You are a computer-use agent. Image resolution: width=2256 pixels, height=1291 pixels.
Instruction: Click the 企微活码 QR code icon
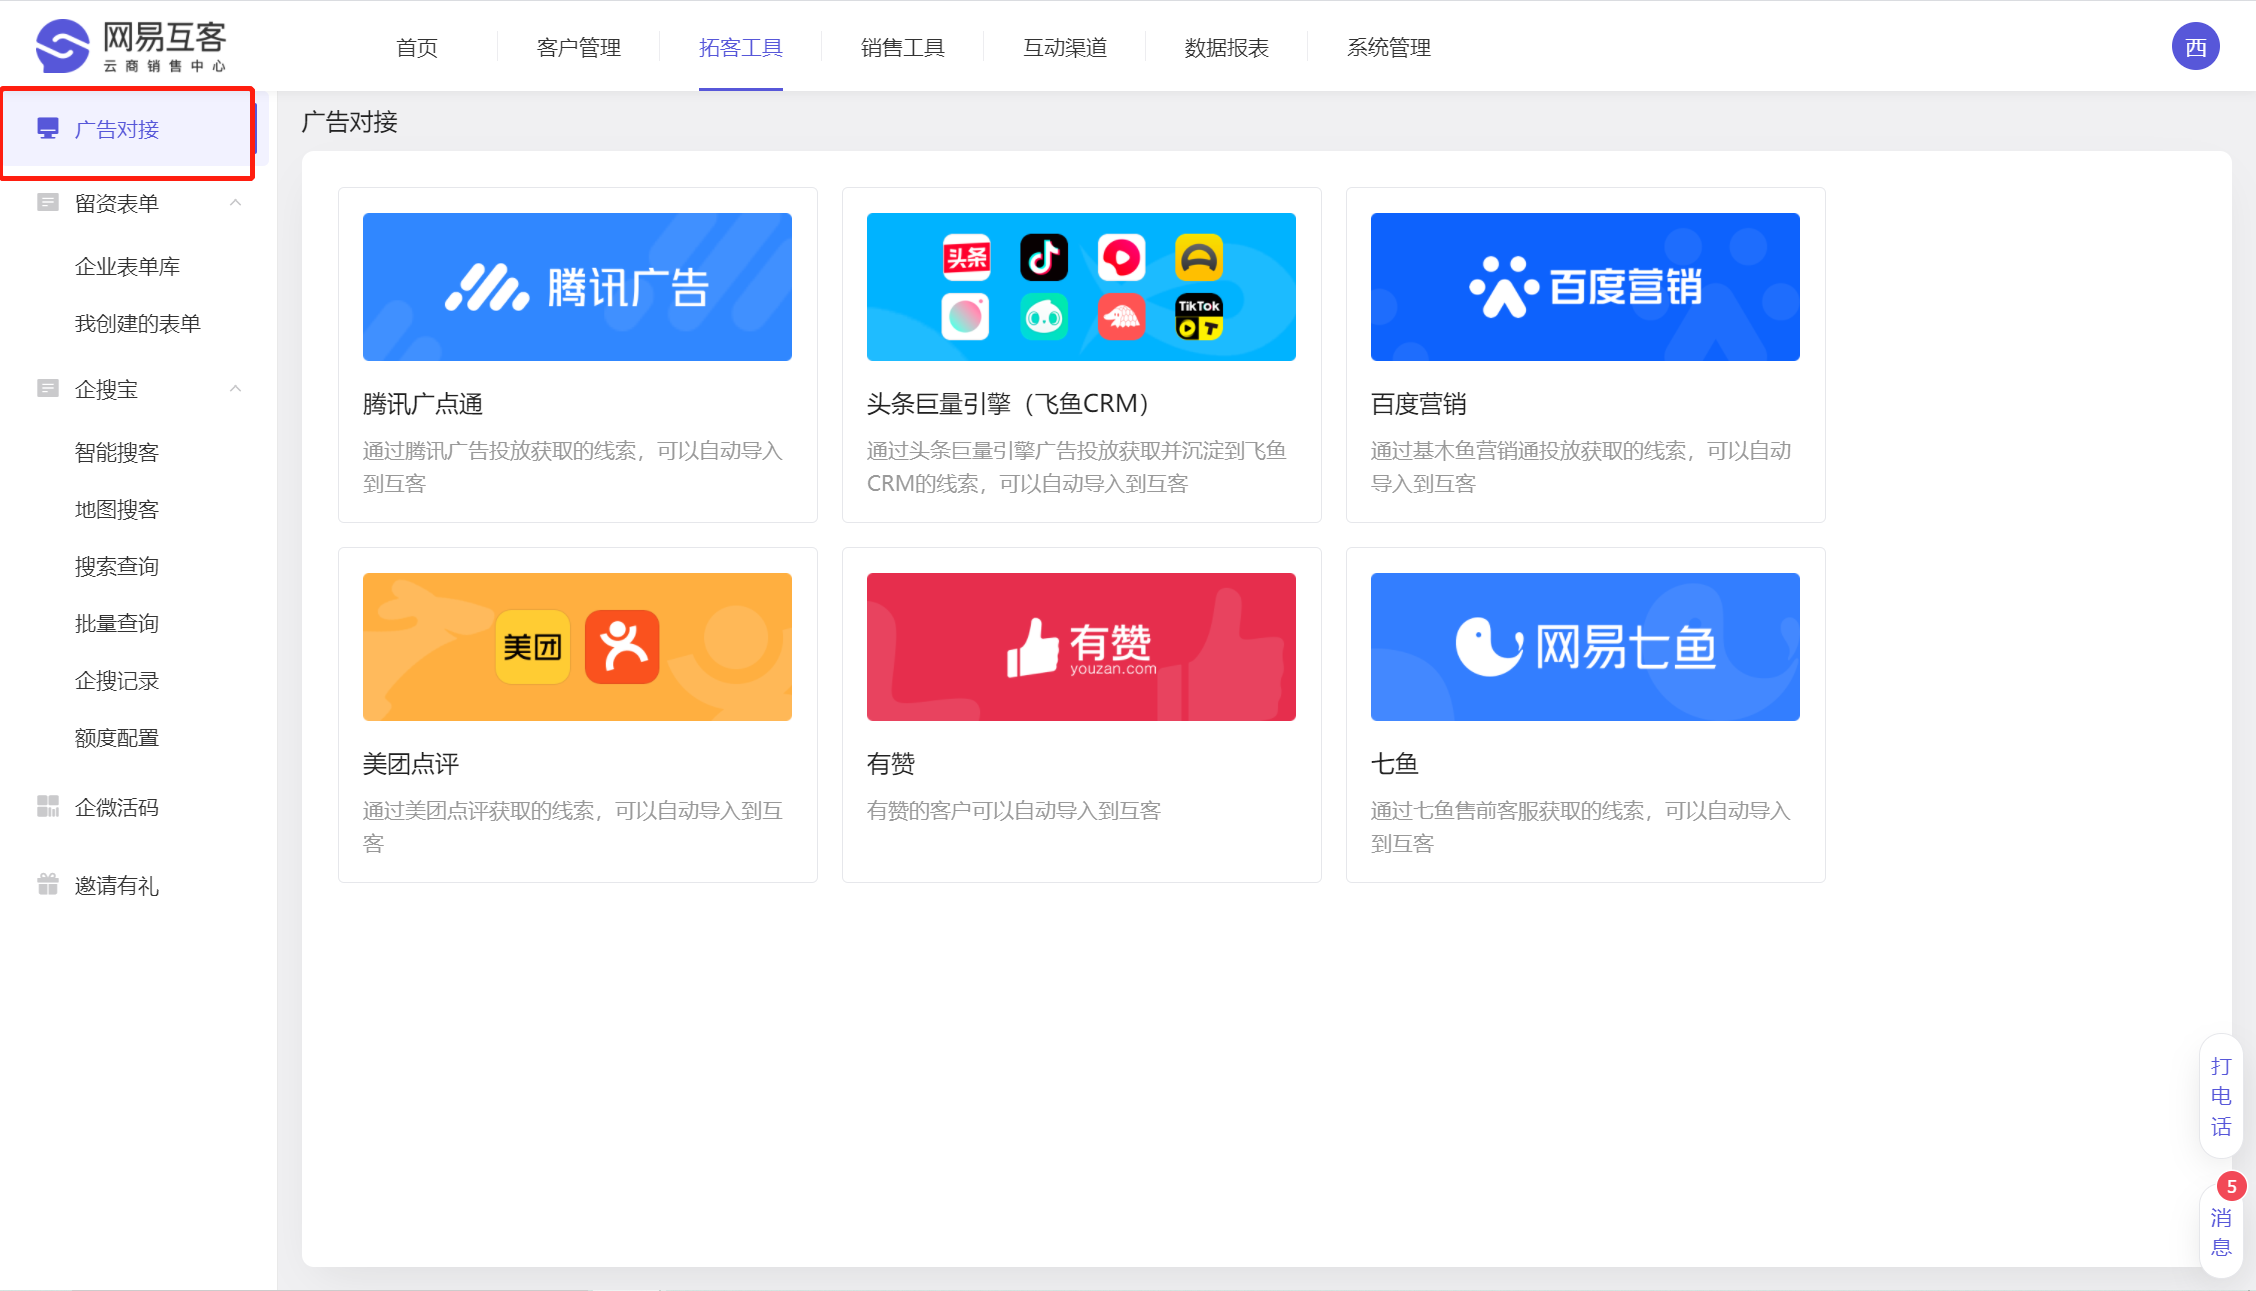(x=48, y=806)
